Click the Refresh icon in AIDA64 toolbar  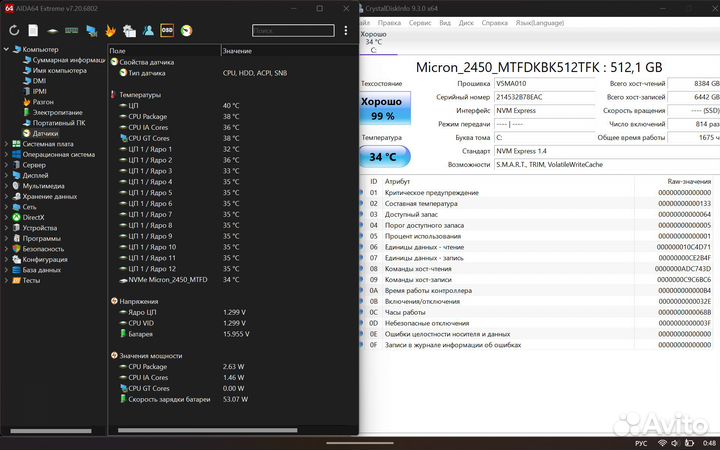(x=14, y=30)
